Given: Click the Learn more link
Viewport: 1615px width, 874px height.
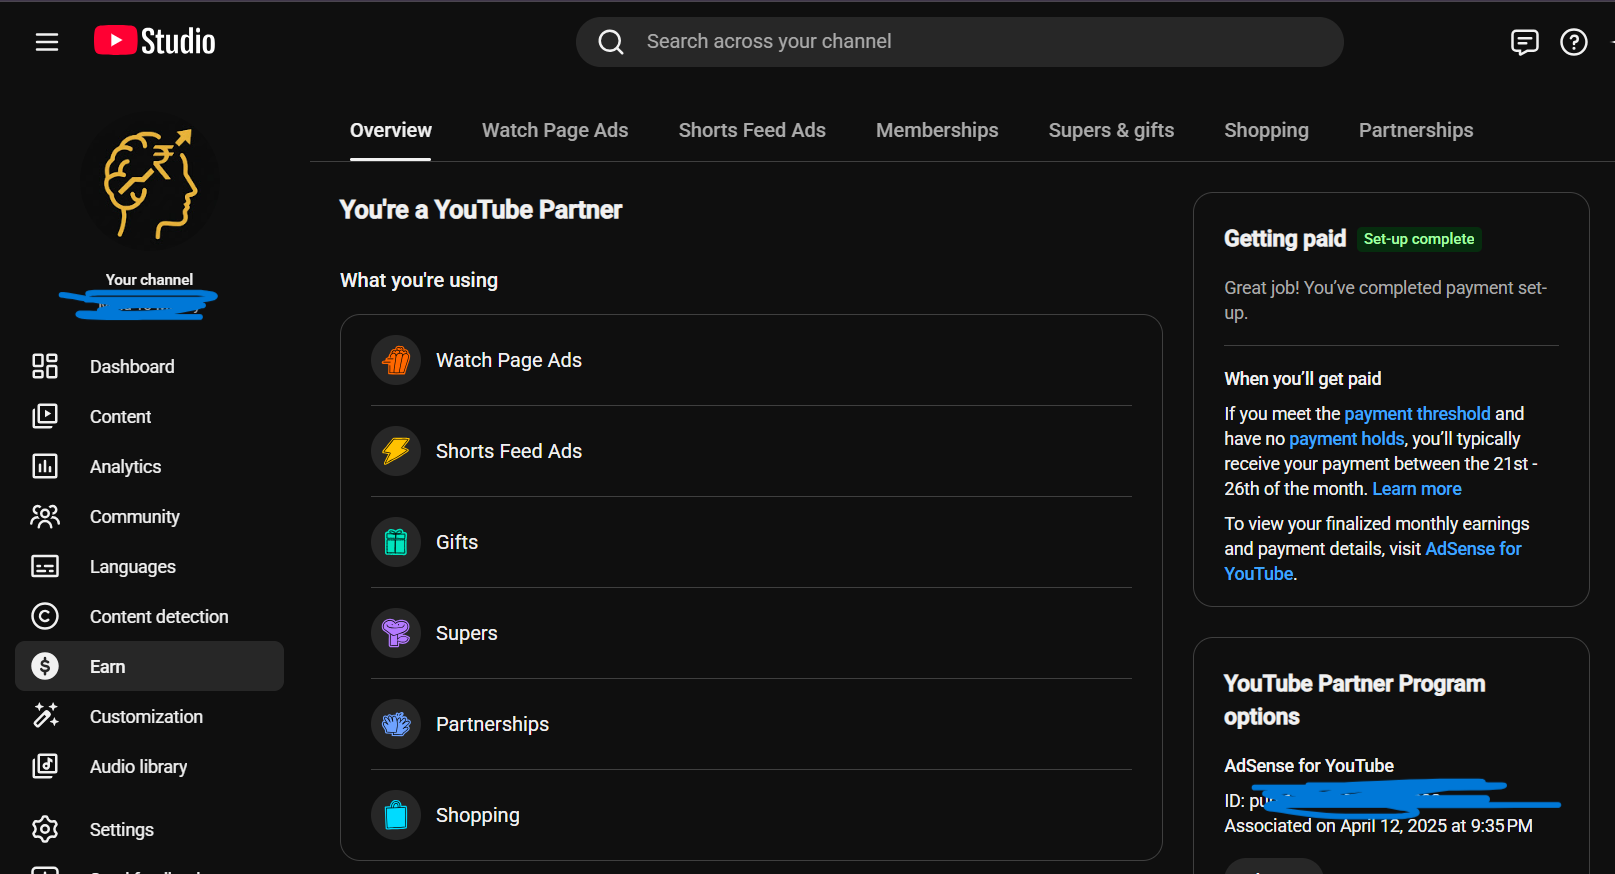Looking at the screenshot, I should (1417, 488).
